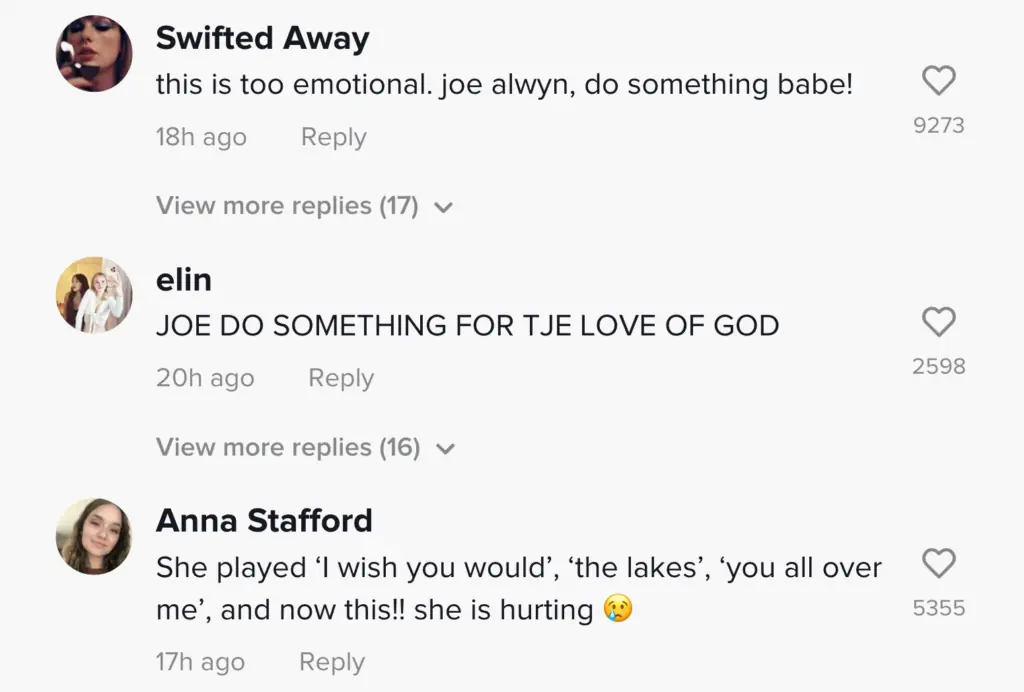Screen dimensions: 1024x692
Task: Open Swifted Away's profile picture
Action: [94, 54]
